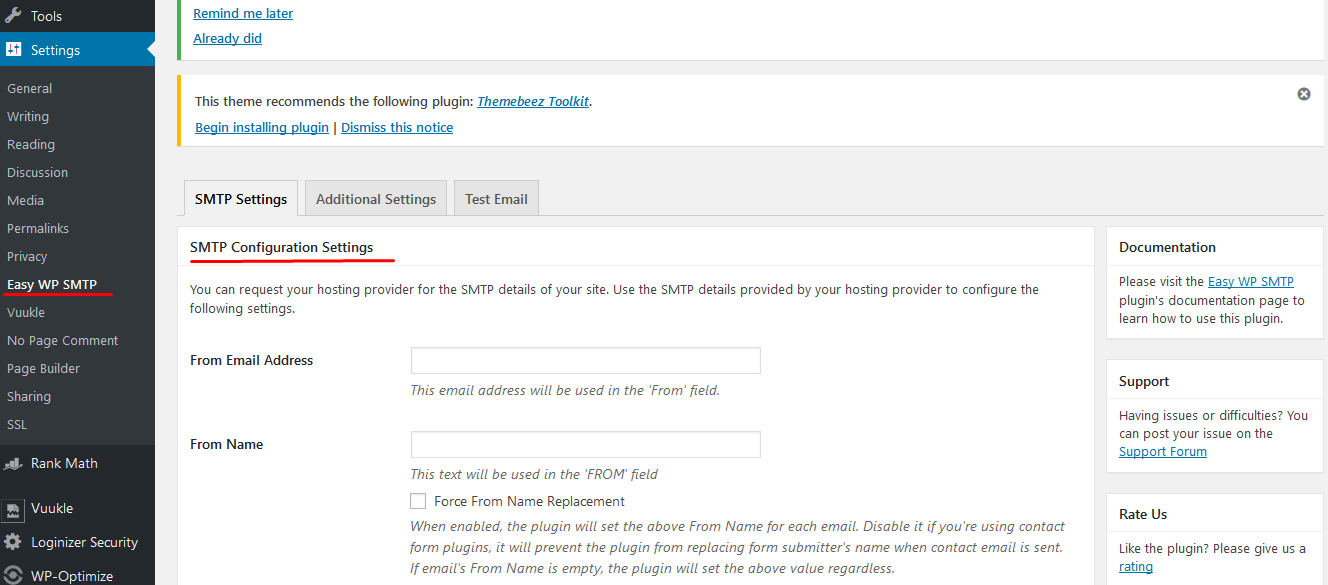Click the Themebeez Toolkit plugin link
Image resolution: width=1328 pixels, height=585 pixels.
(533, 102)
